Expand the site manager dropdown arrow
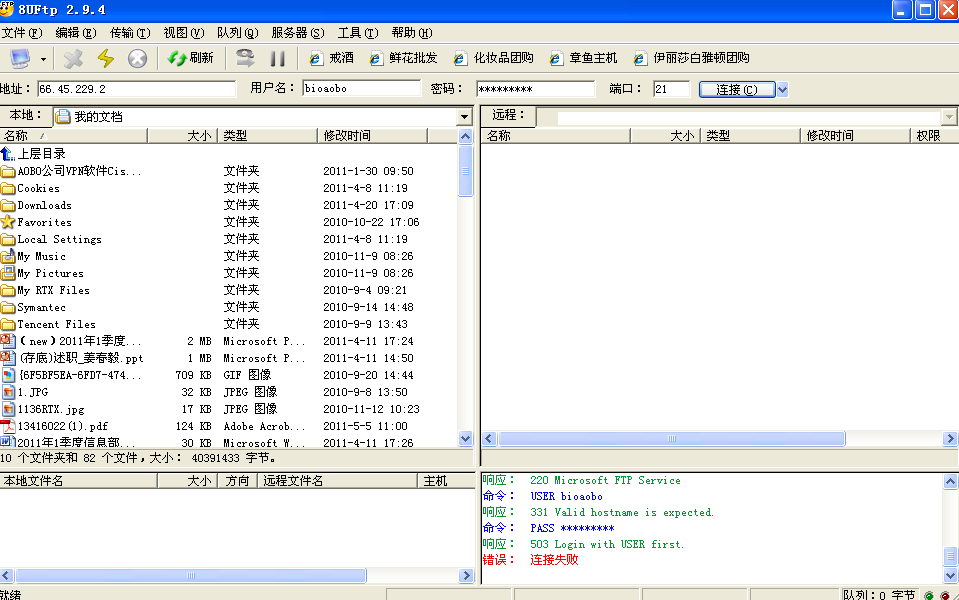 [x=43, y=59]
